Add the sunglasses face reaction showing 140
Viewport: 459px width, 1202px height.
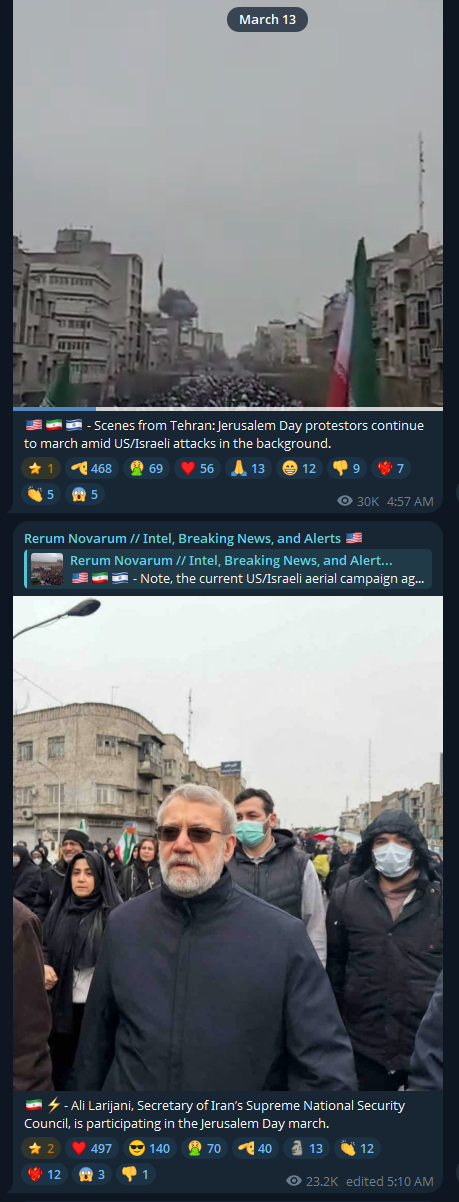point(148,1148)
